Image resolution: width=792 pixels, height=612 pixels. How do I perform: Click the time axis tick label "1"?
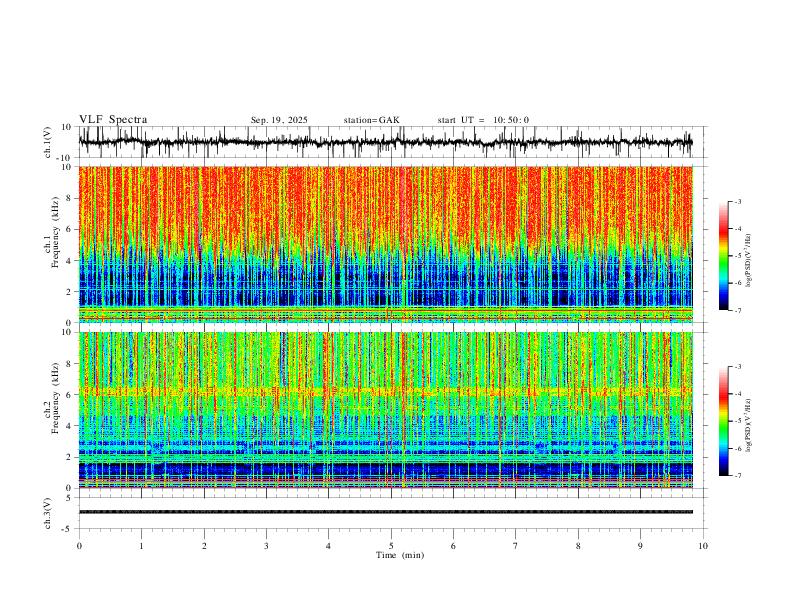(141, 546)
